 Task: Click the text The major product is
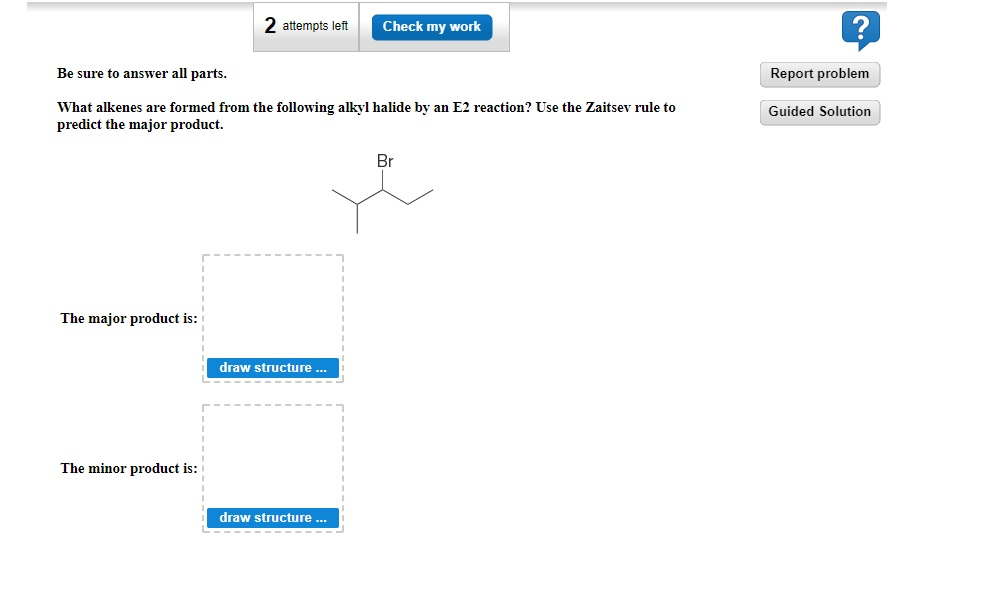[127, 318]
